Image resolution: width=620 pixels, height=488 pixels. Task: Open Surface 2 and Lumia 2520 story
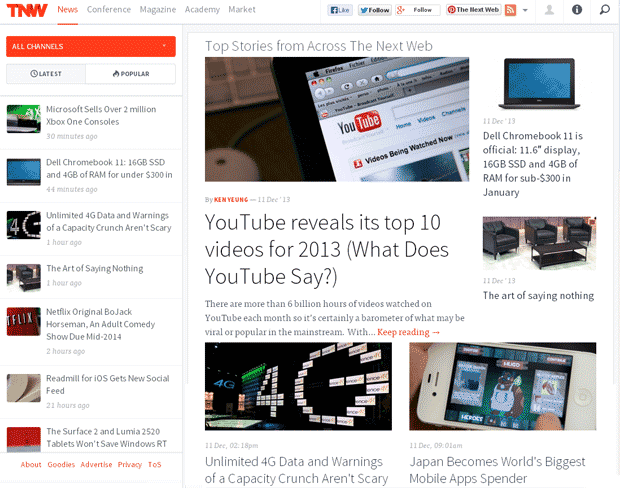tap(107, 437)
